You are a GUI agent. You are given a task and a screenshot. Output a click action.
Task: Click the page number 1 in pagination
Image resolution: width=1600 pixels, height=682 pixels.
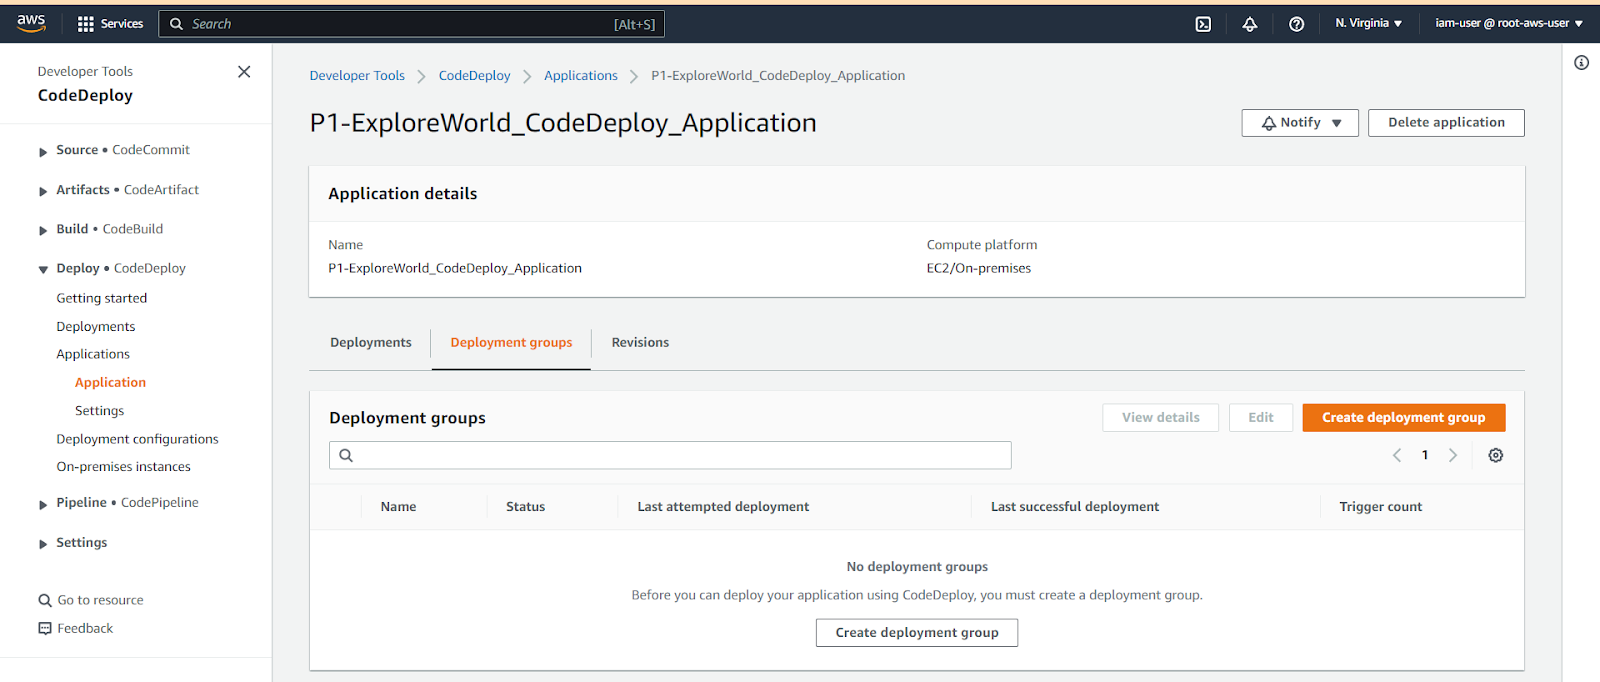pyautogui.click(x=1425, y=455)
